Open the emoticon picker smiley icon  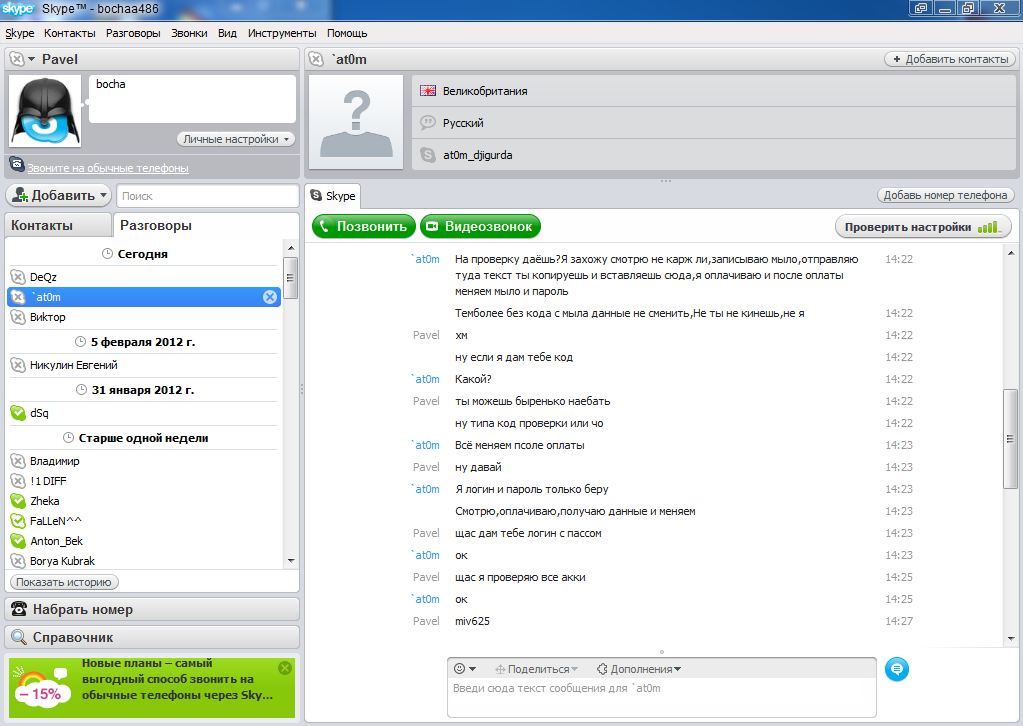click(x=460, y=669)
